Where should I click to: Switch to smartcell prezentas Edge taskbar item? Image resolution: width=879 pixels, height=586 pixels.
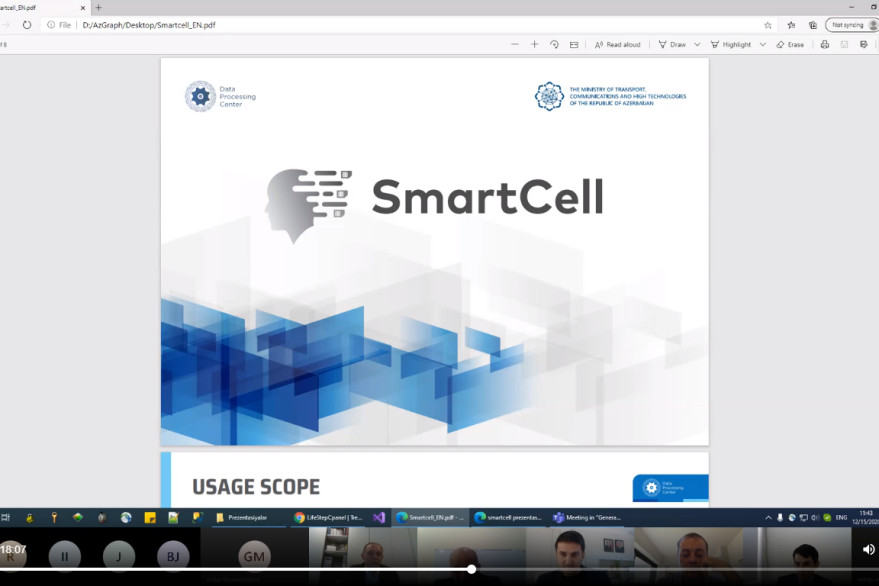[508, 518]
